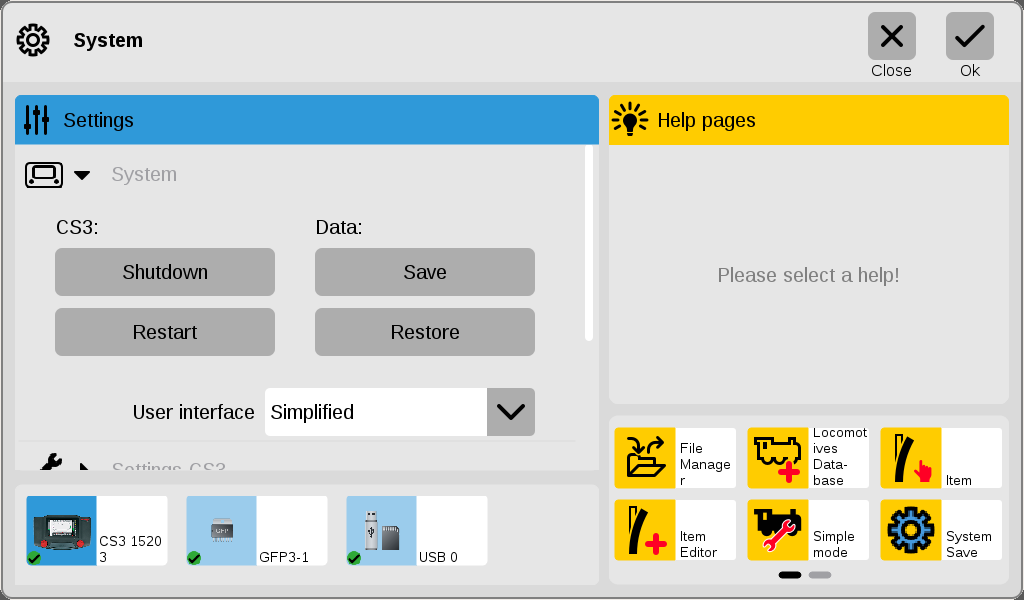The height and width of the screenshot is (600, 1024).
Task: Select the CS3 15203 device thumbnail
Action: click(x=60, y=530)
